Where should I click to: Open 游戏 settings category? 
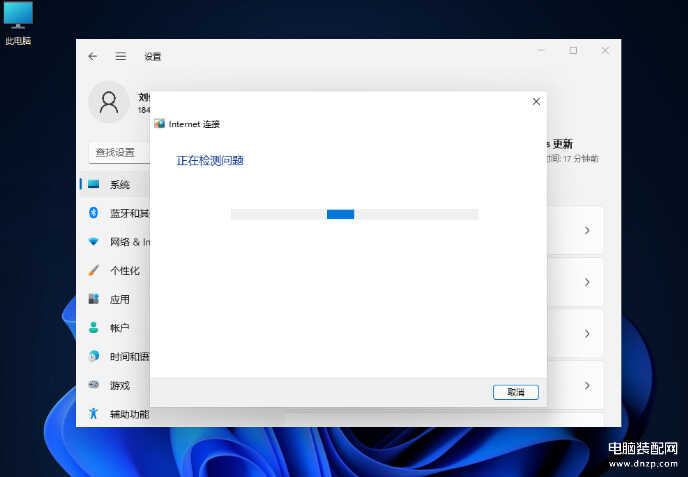tap(115, 385)
